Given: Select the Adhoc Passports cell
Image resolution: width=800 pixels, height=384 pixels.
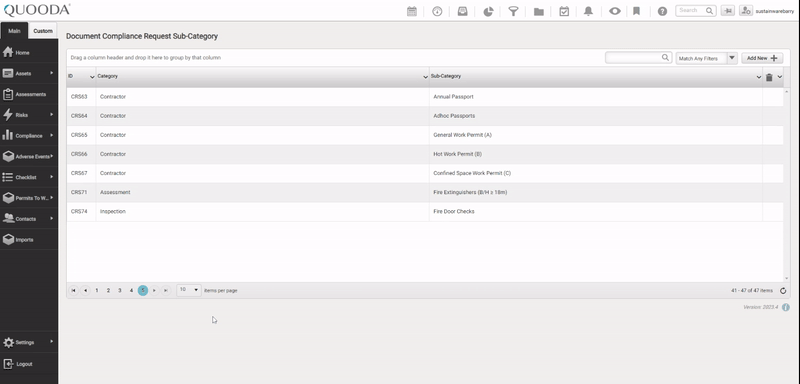Looking at the screenshot, I should [596, 116].
